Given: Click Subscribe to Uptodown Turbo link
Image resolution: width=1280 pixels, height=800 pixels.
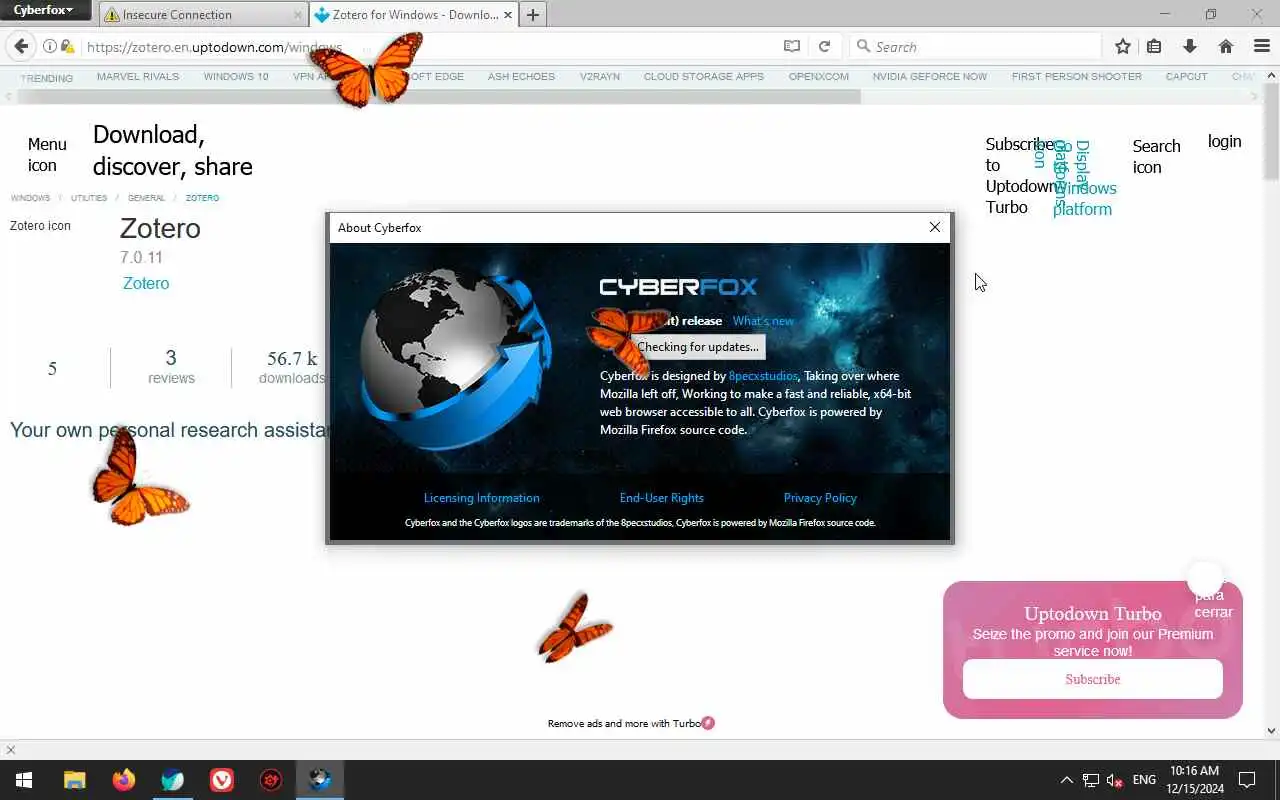Looking at the screenshot, I should (1020, 176).
